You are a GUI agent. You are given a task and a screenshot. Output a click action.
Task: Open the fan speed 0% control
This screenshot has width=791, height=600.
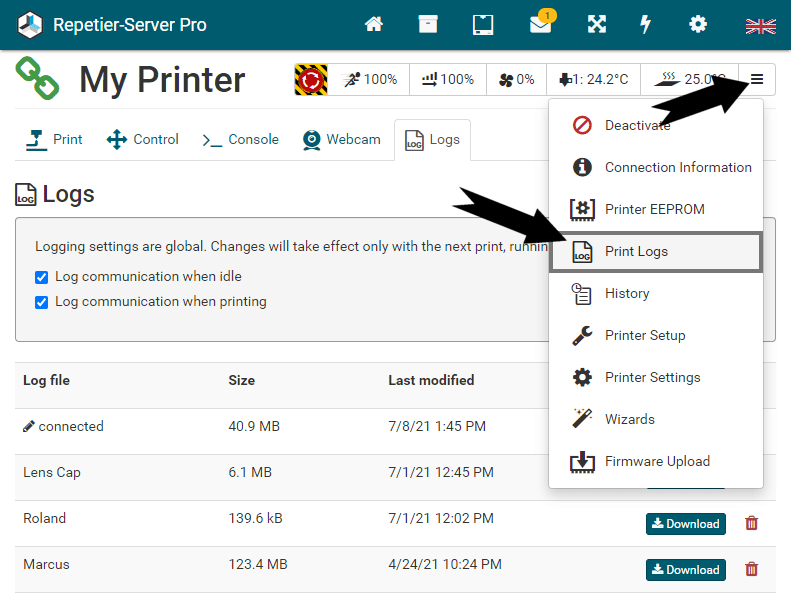coord(516,80)
